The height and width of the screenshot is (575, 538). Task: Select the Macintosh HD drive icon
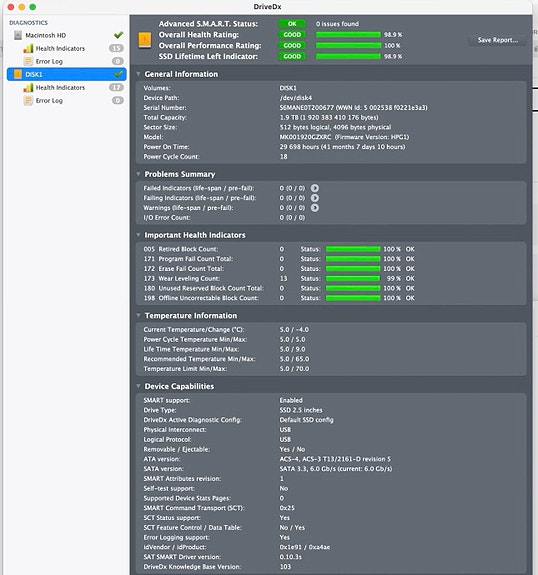click(18, 35)
